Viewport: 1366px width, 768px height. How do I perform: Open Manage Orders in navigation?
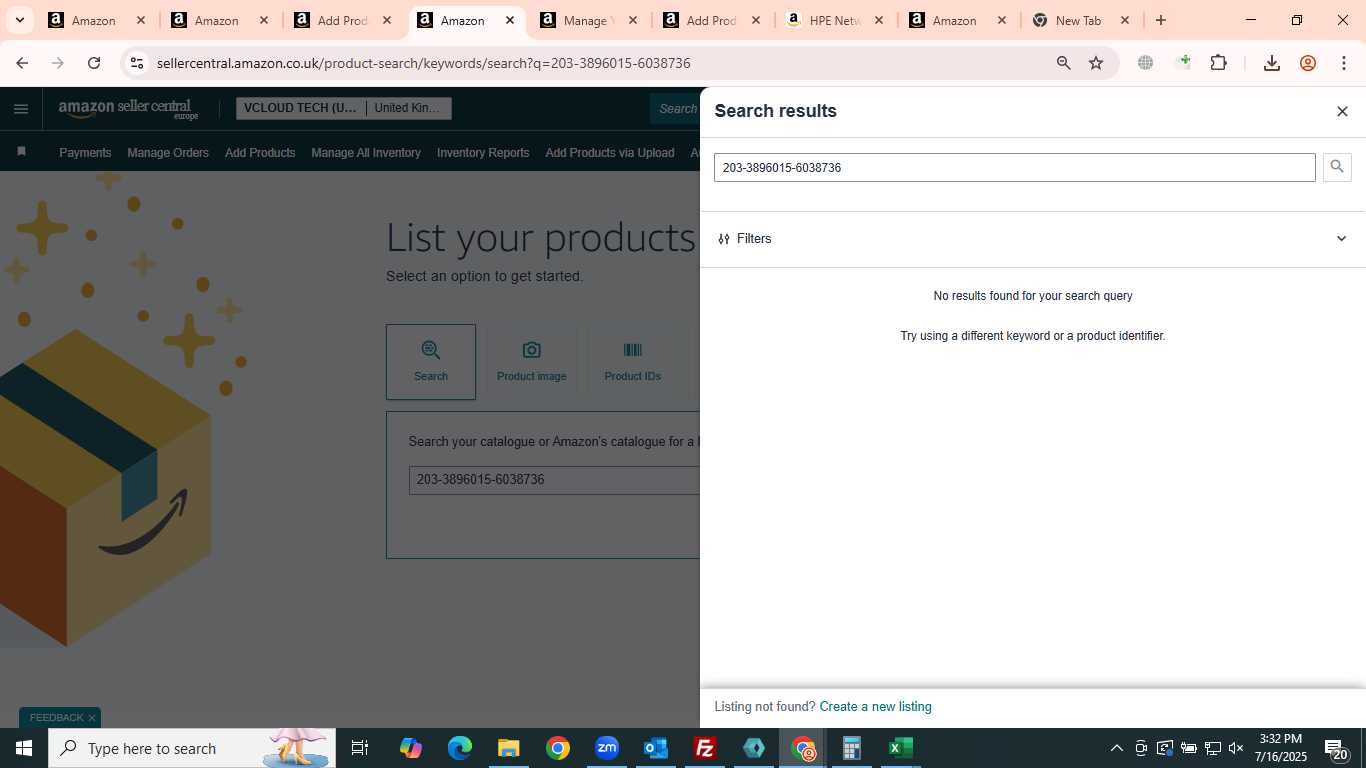pyautogui.click(x=168, y=153)
